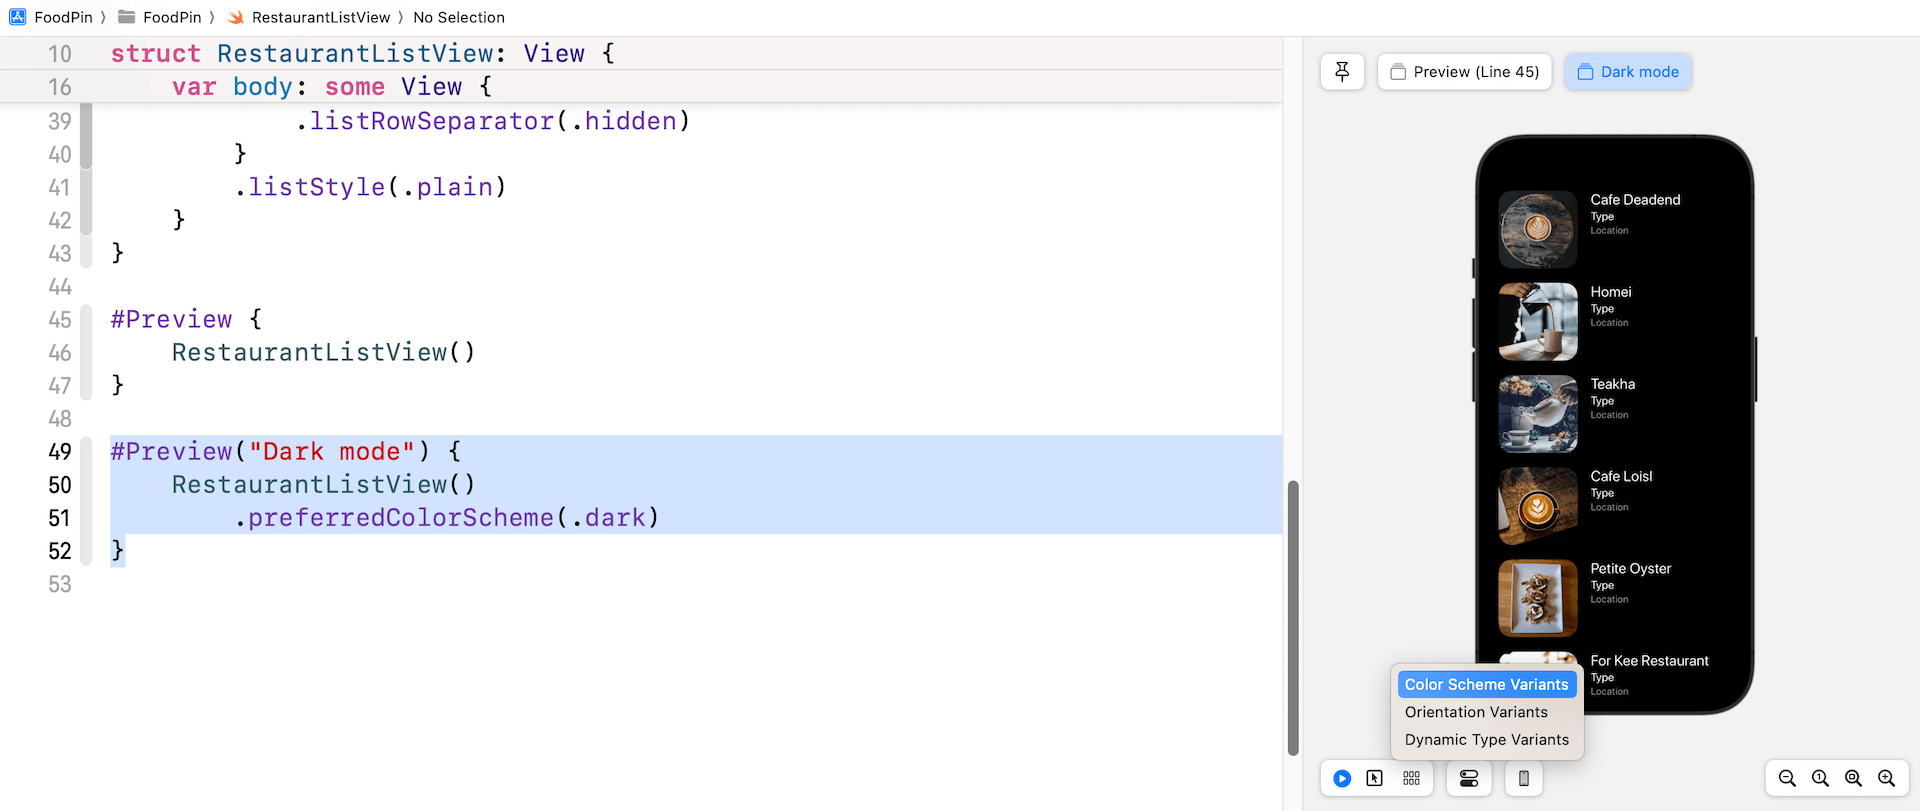The height and width of the screenshot is (811, 1920).
Task: Click the preview device selector phone icon
Action: [1523, 778]
